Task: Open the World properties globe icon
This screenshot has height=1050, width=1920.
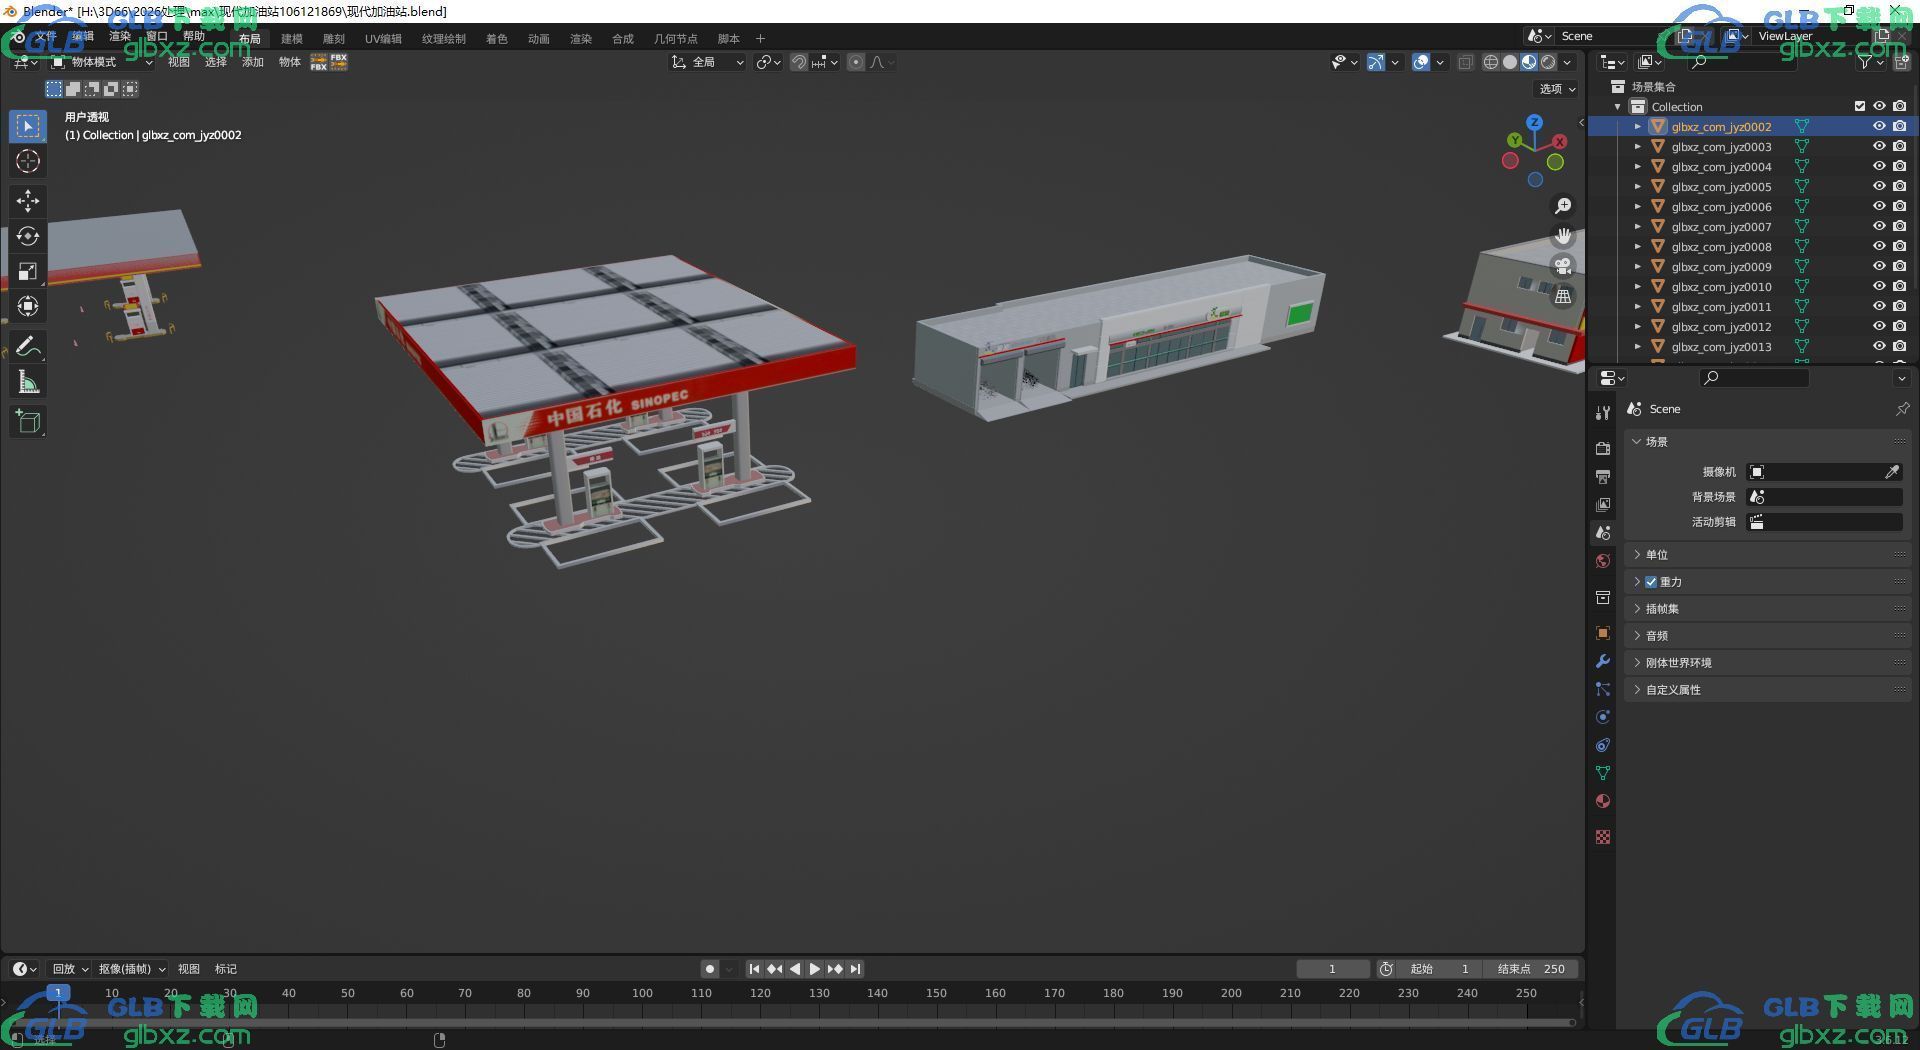Action: pos(1603,561)
